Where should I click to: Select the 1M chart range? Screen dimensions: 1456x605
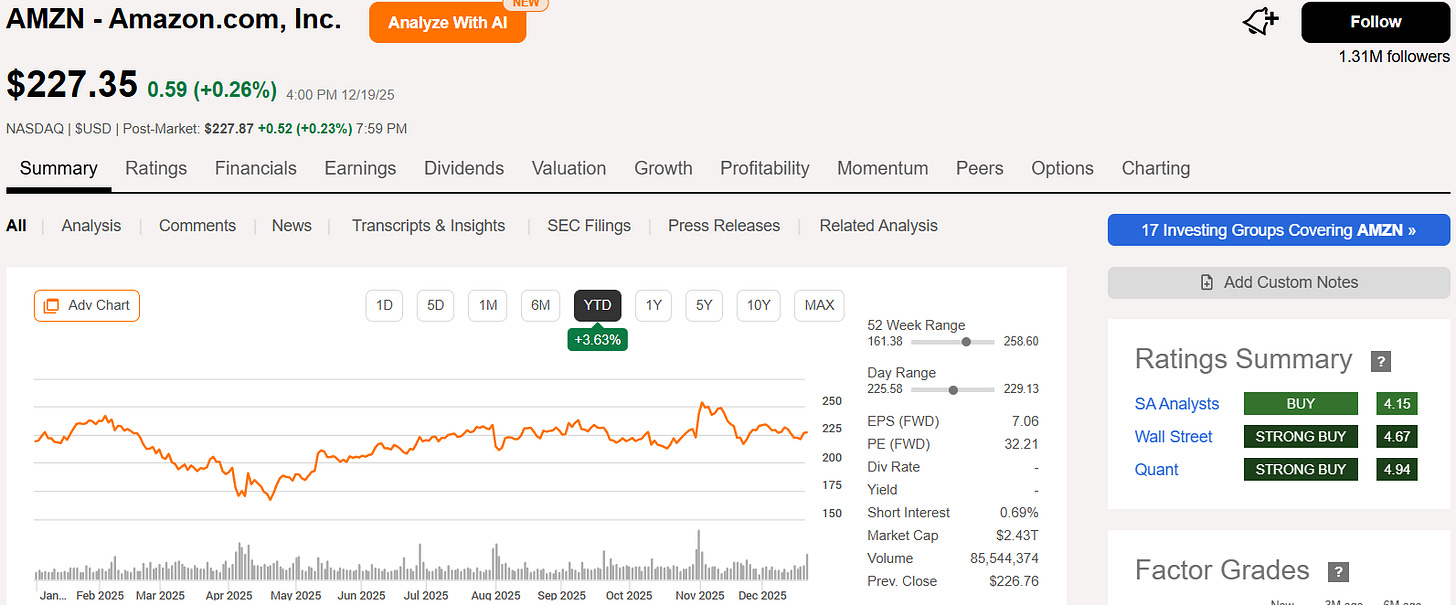coord(488,305)
